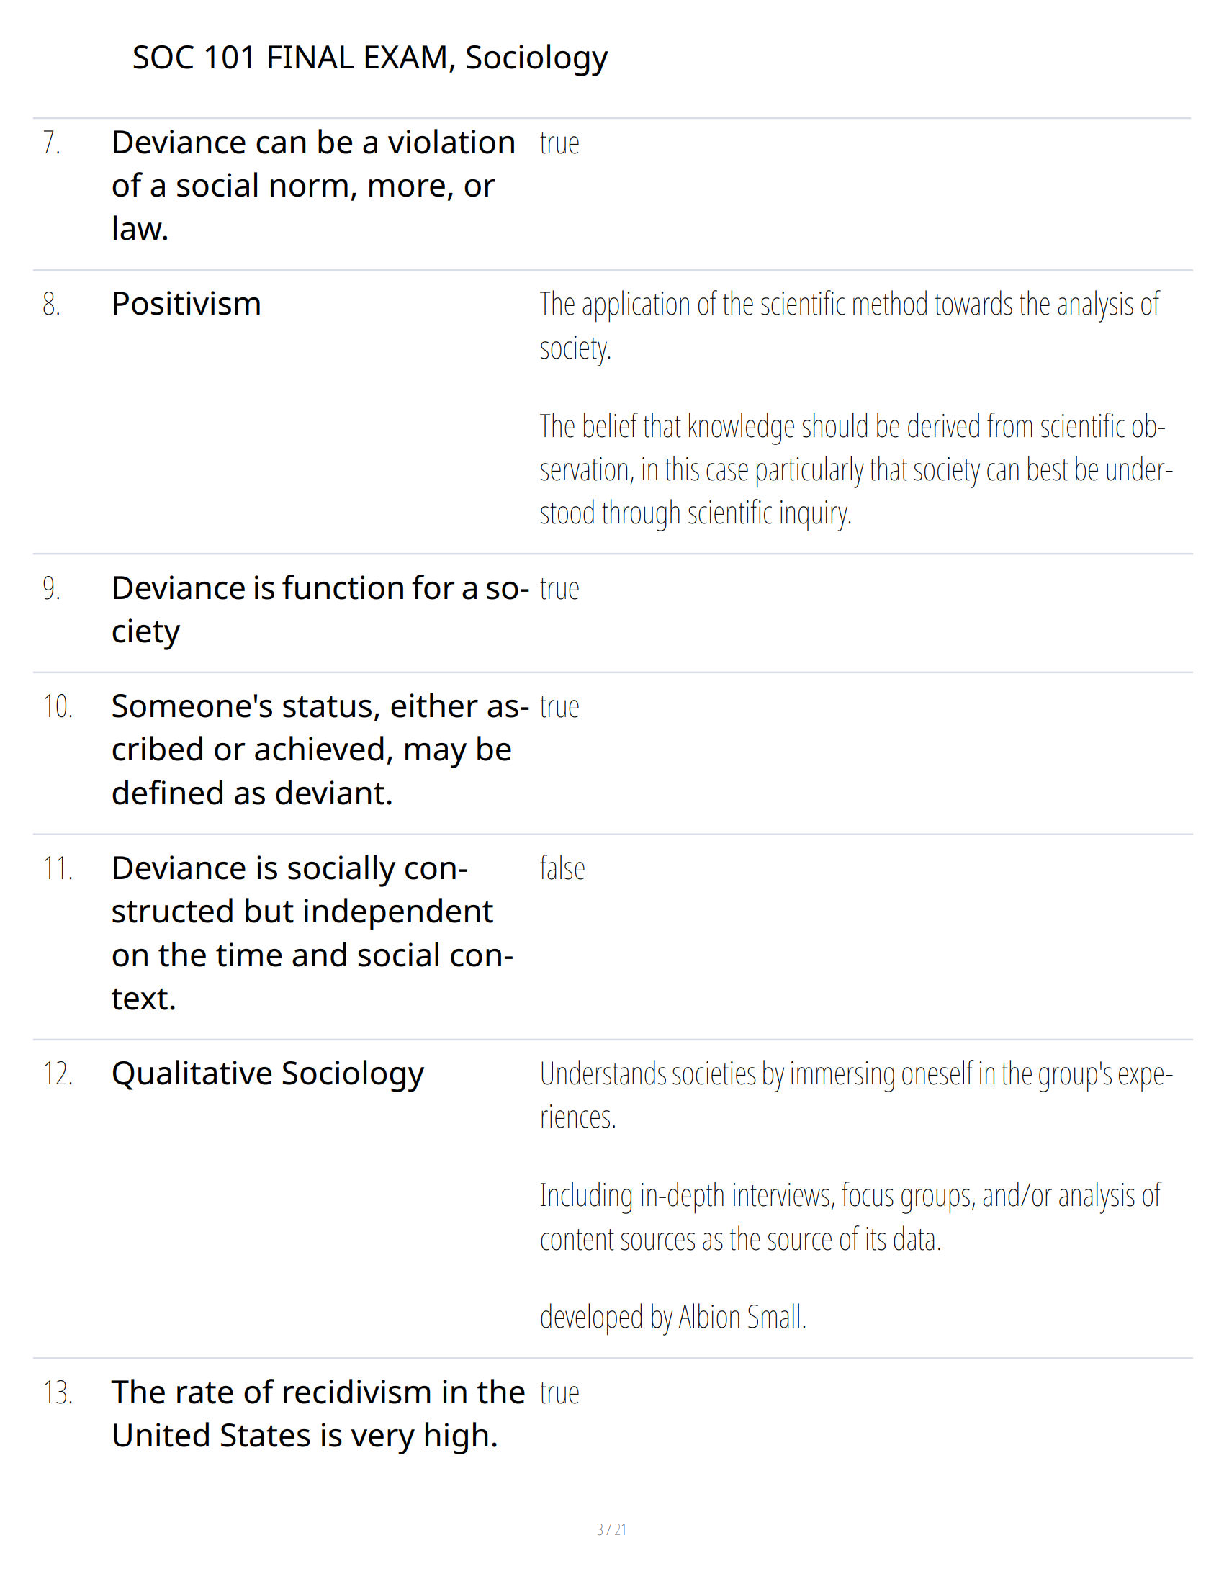Select the term Qualitative Sociology
This screenshot has height=1584, width=1224.
coord(268,1074)
